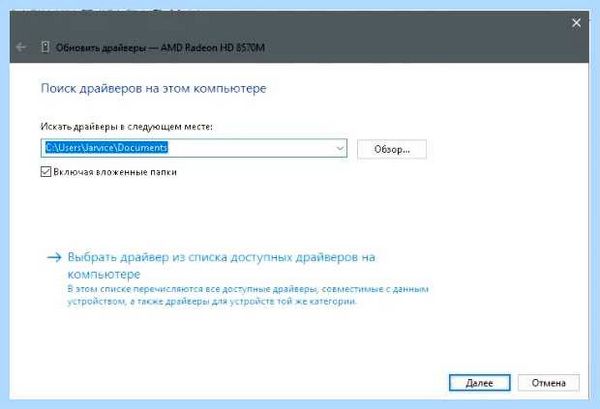Click the Включая вложенные папки label text
Screen dimensions: 600x409
point(115,172)
